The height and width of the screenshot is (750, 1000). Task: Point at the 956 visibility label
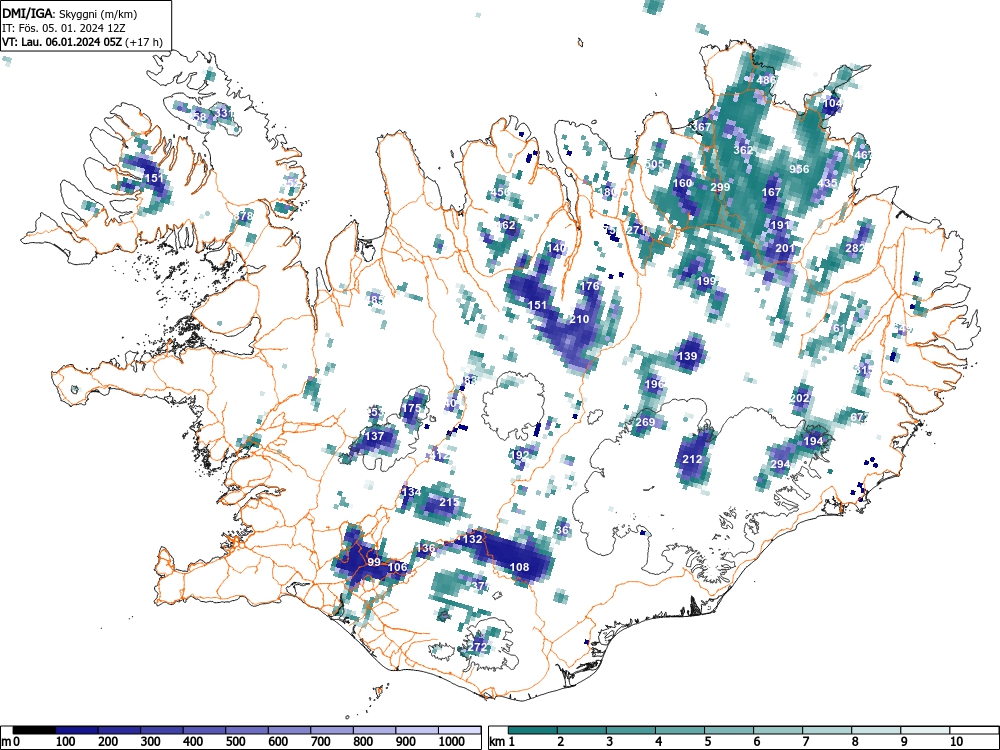click(799, 169)
